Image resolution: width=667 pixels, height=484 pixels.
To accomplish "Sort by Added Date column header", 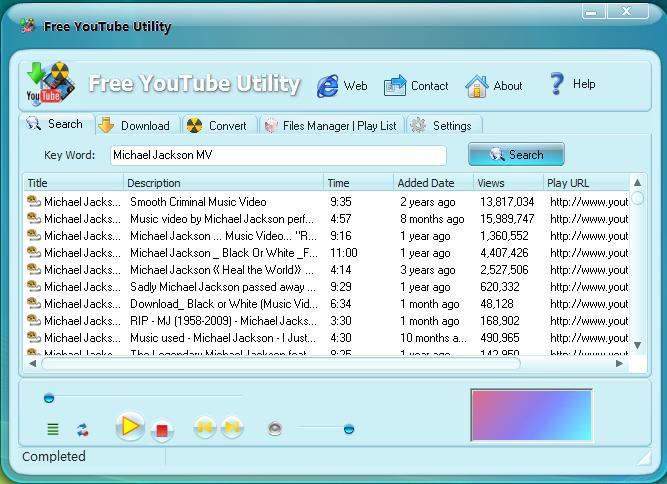I will tap(433, 183).
